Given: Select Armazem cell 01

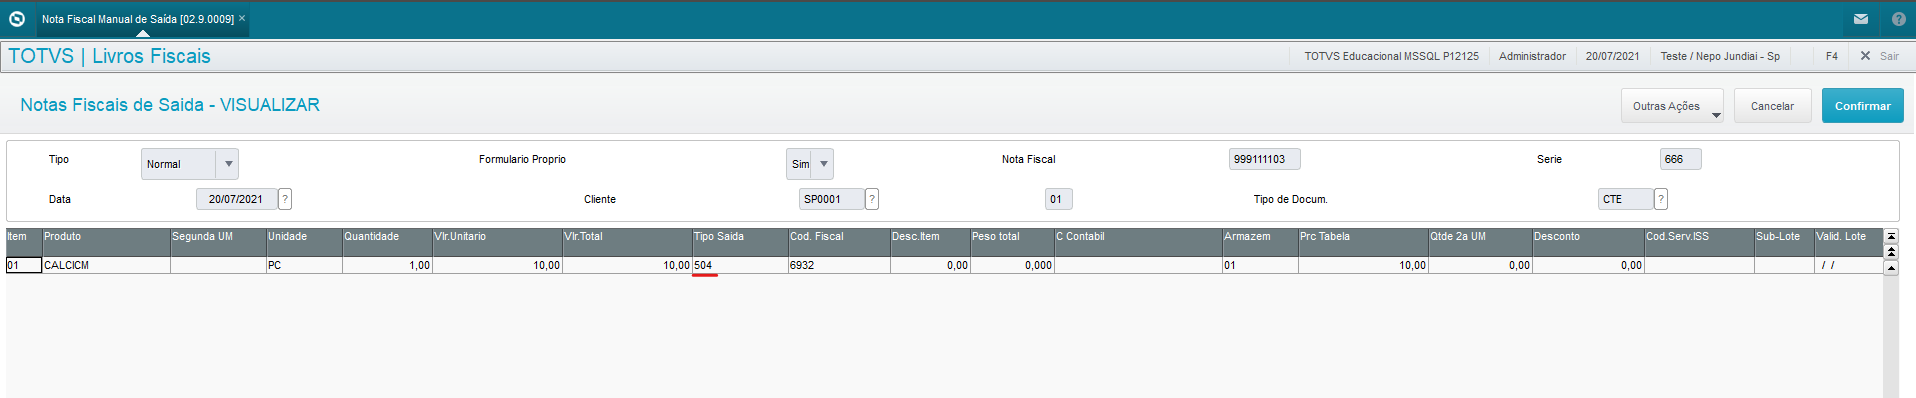Looking at the screenshot, I should 1260,265.
